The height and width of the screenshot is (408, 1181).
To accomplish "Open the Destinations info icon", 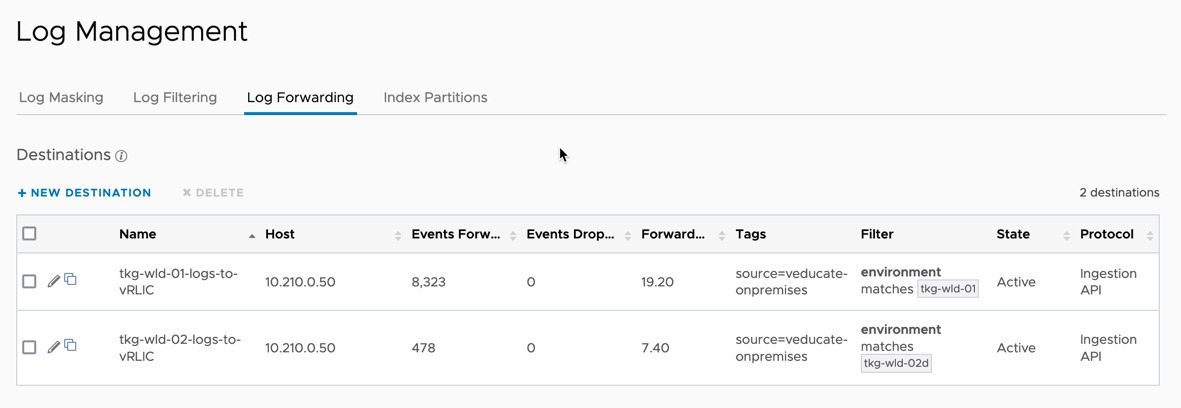I will click(x=121, y=156).
